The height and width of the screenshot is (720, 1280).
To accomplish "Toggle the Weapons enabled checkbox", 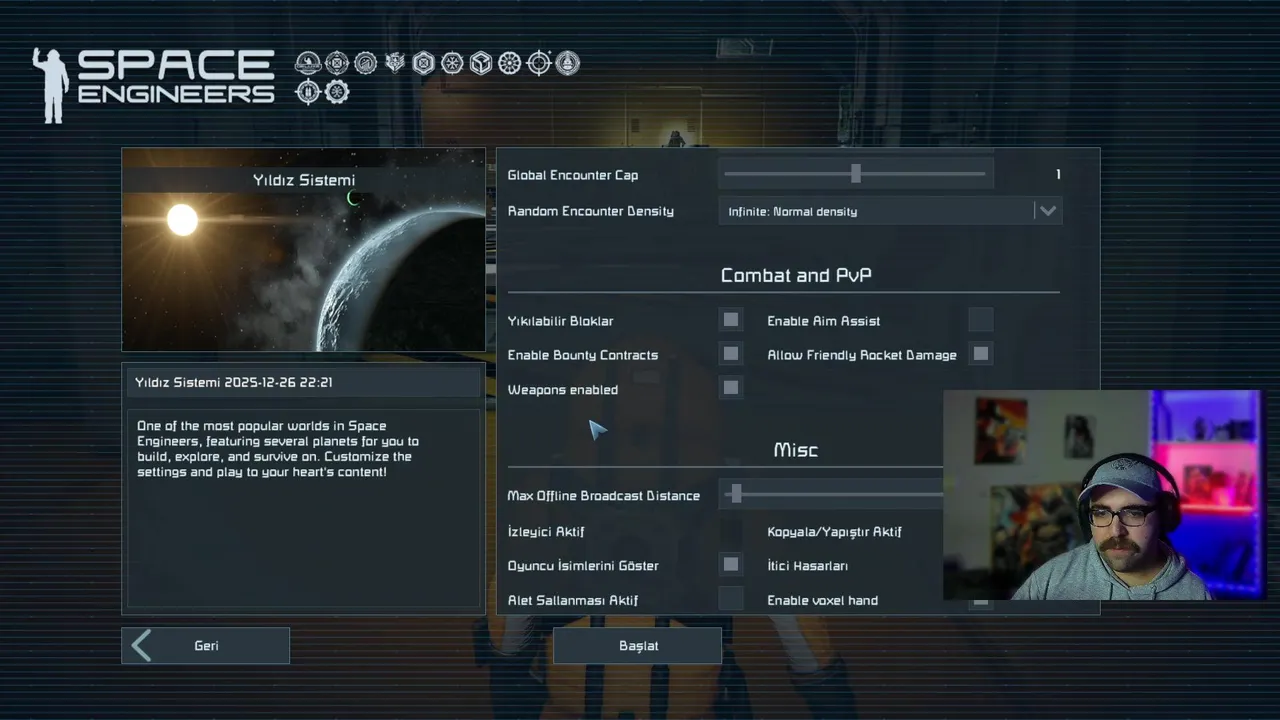I will click(x=731, y=388).
